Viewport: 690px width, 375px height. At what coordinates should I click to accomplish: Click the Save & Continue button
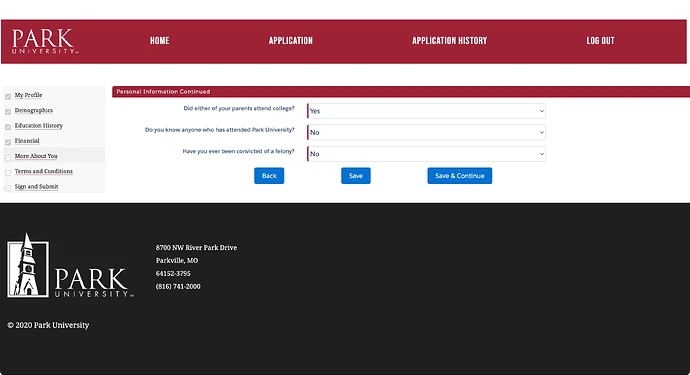coord(459,176)
